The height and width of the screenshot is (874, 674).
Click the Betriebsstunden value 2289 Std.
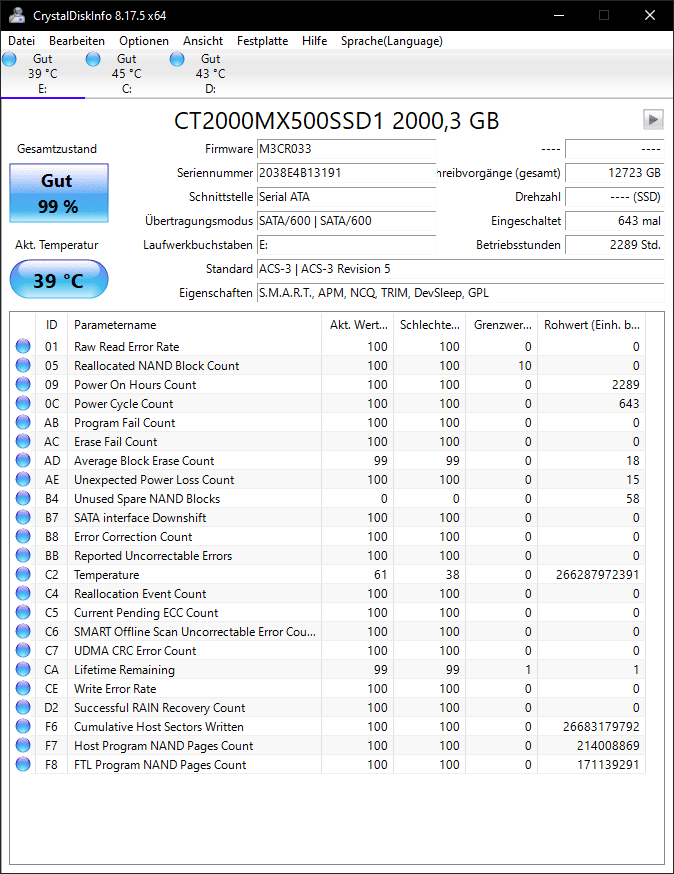[x=614, y=245]
